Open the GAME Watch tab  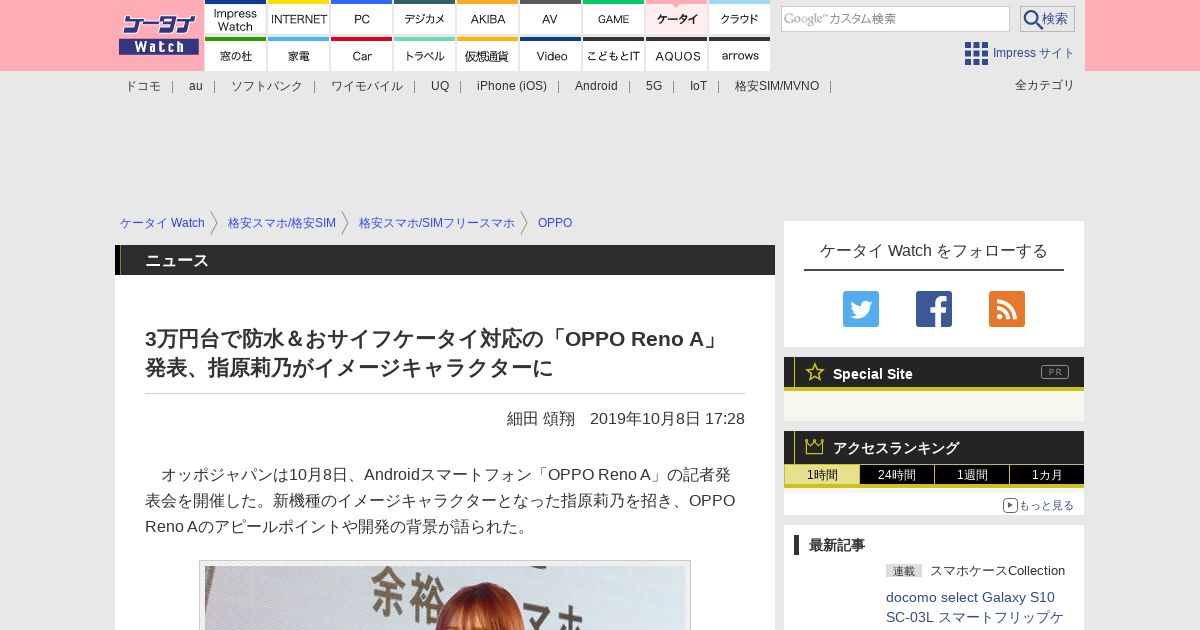[x=614, y=19]
